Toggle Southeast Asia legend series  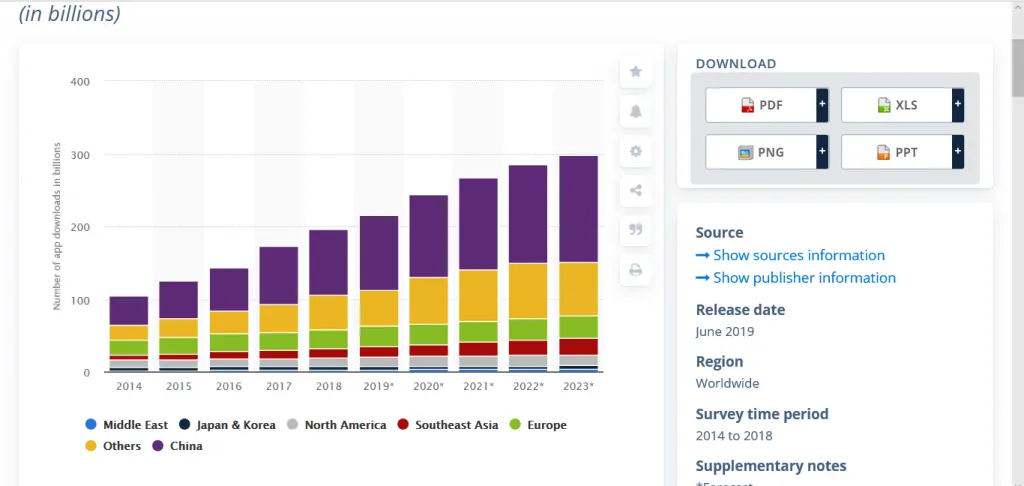point(447,425)
